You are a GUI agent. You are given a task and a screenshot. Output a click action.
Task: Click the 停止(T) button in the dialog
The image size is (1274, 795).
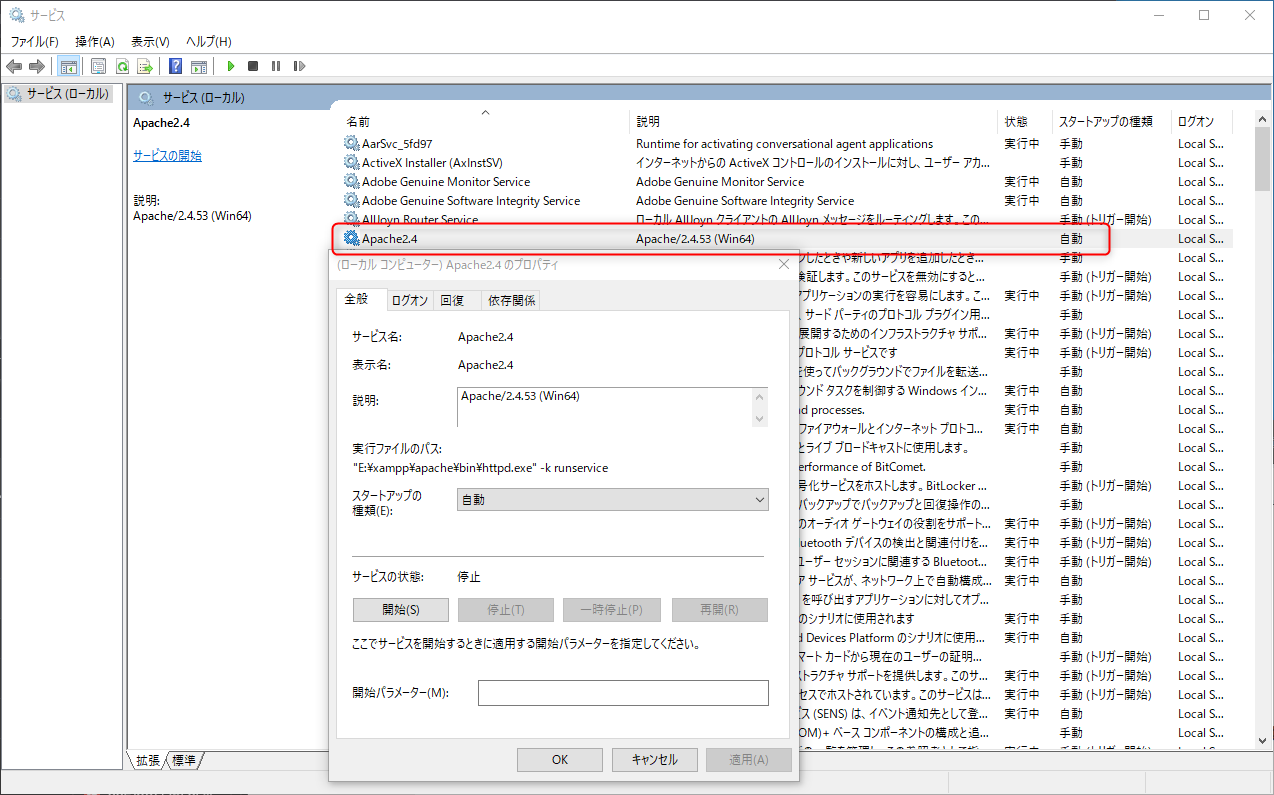506,609
